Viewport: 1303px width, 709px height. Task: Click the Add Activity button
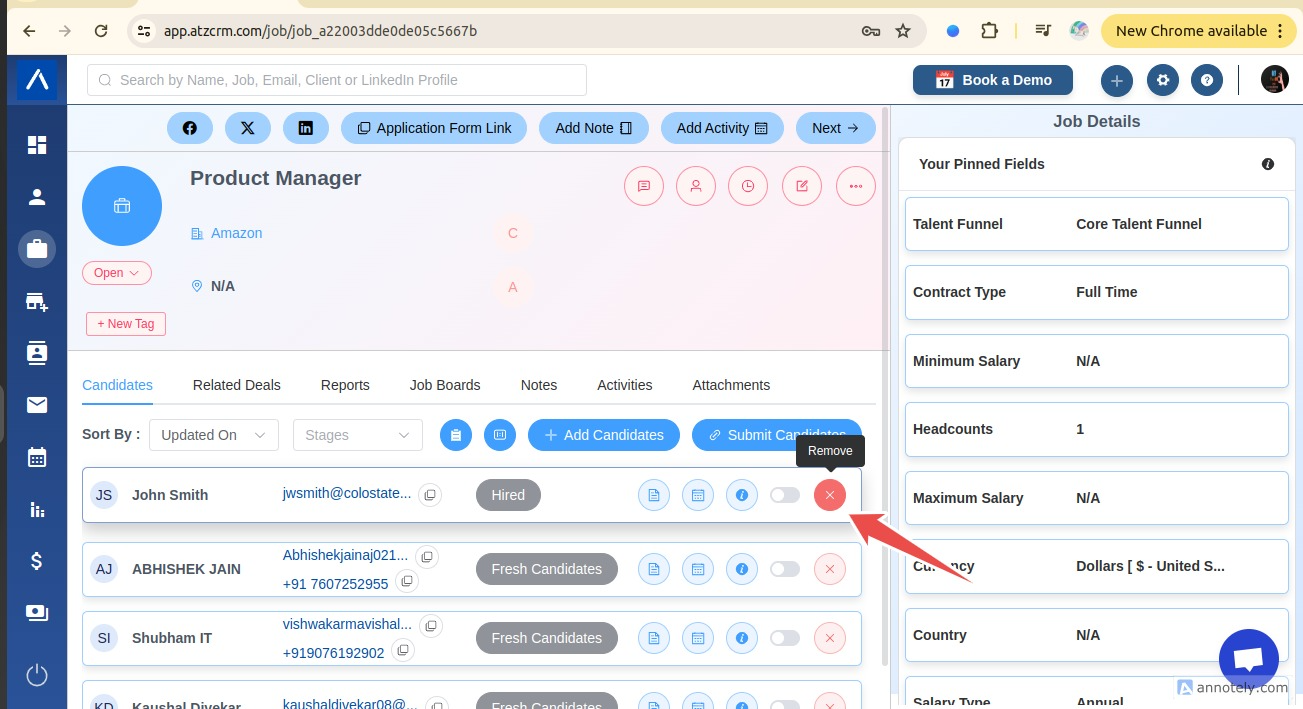[722, 128]
